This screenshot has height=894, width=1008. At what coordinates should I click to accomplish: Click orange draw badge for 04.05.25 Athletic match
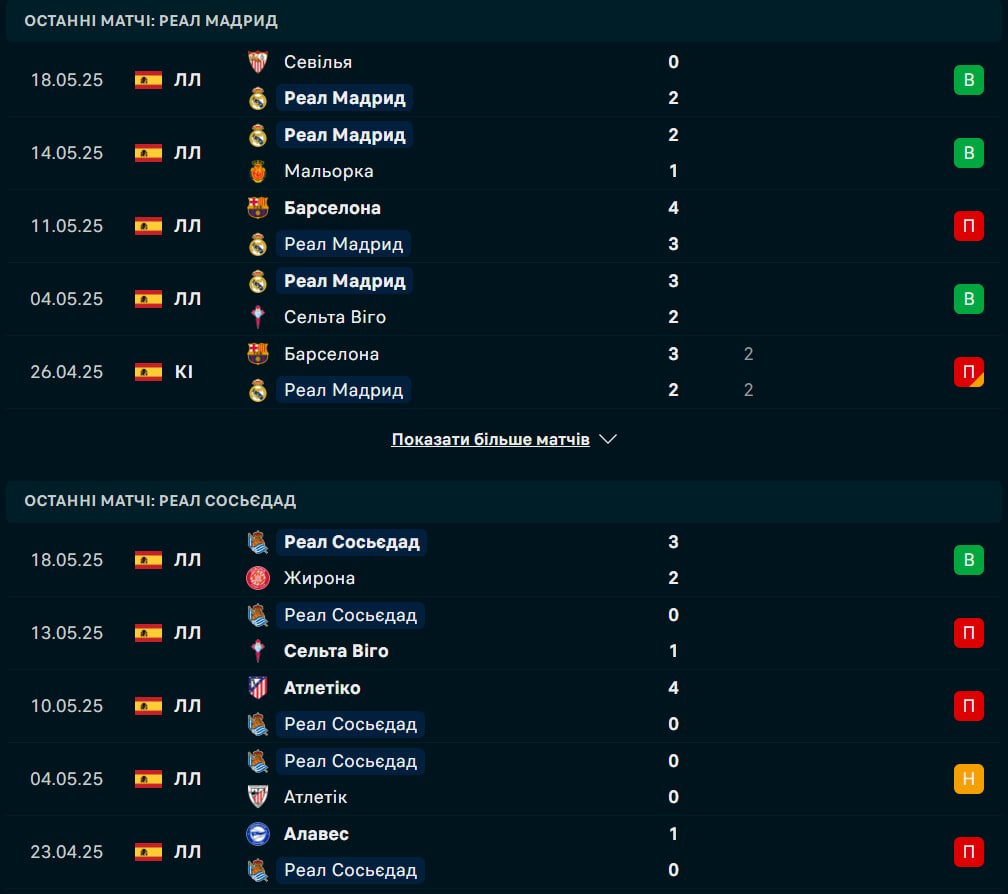(x=969, y=779)
